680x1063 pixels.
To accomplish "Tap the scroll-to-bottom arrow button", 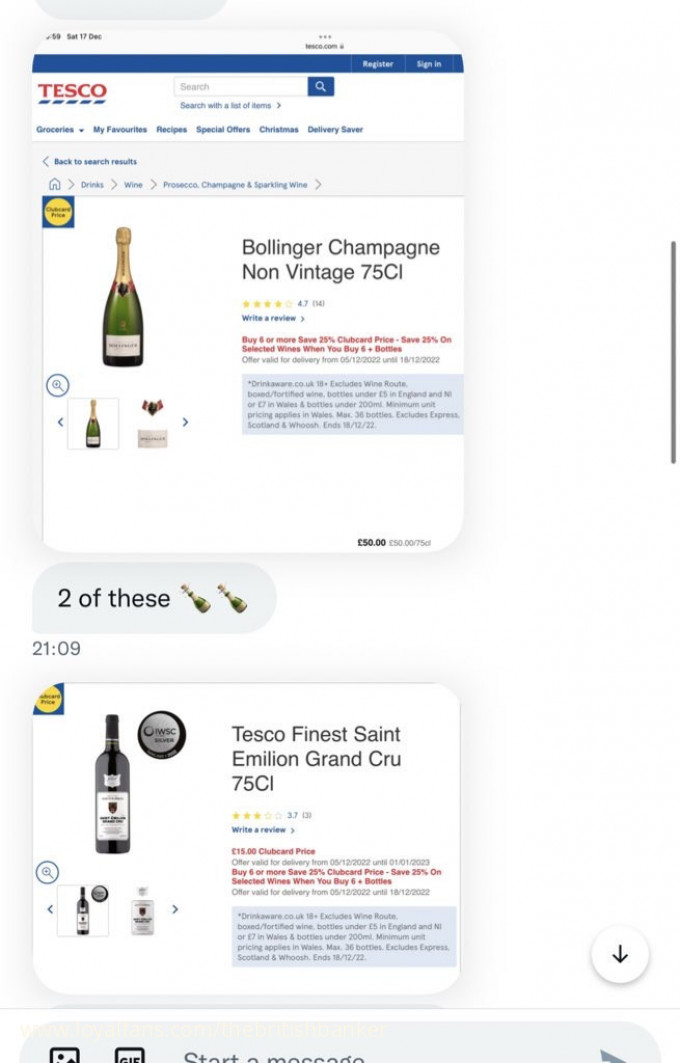I will tap(620, 955).
